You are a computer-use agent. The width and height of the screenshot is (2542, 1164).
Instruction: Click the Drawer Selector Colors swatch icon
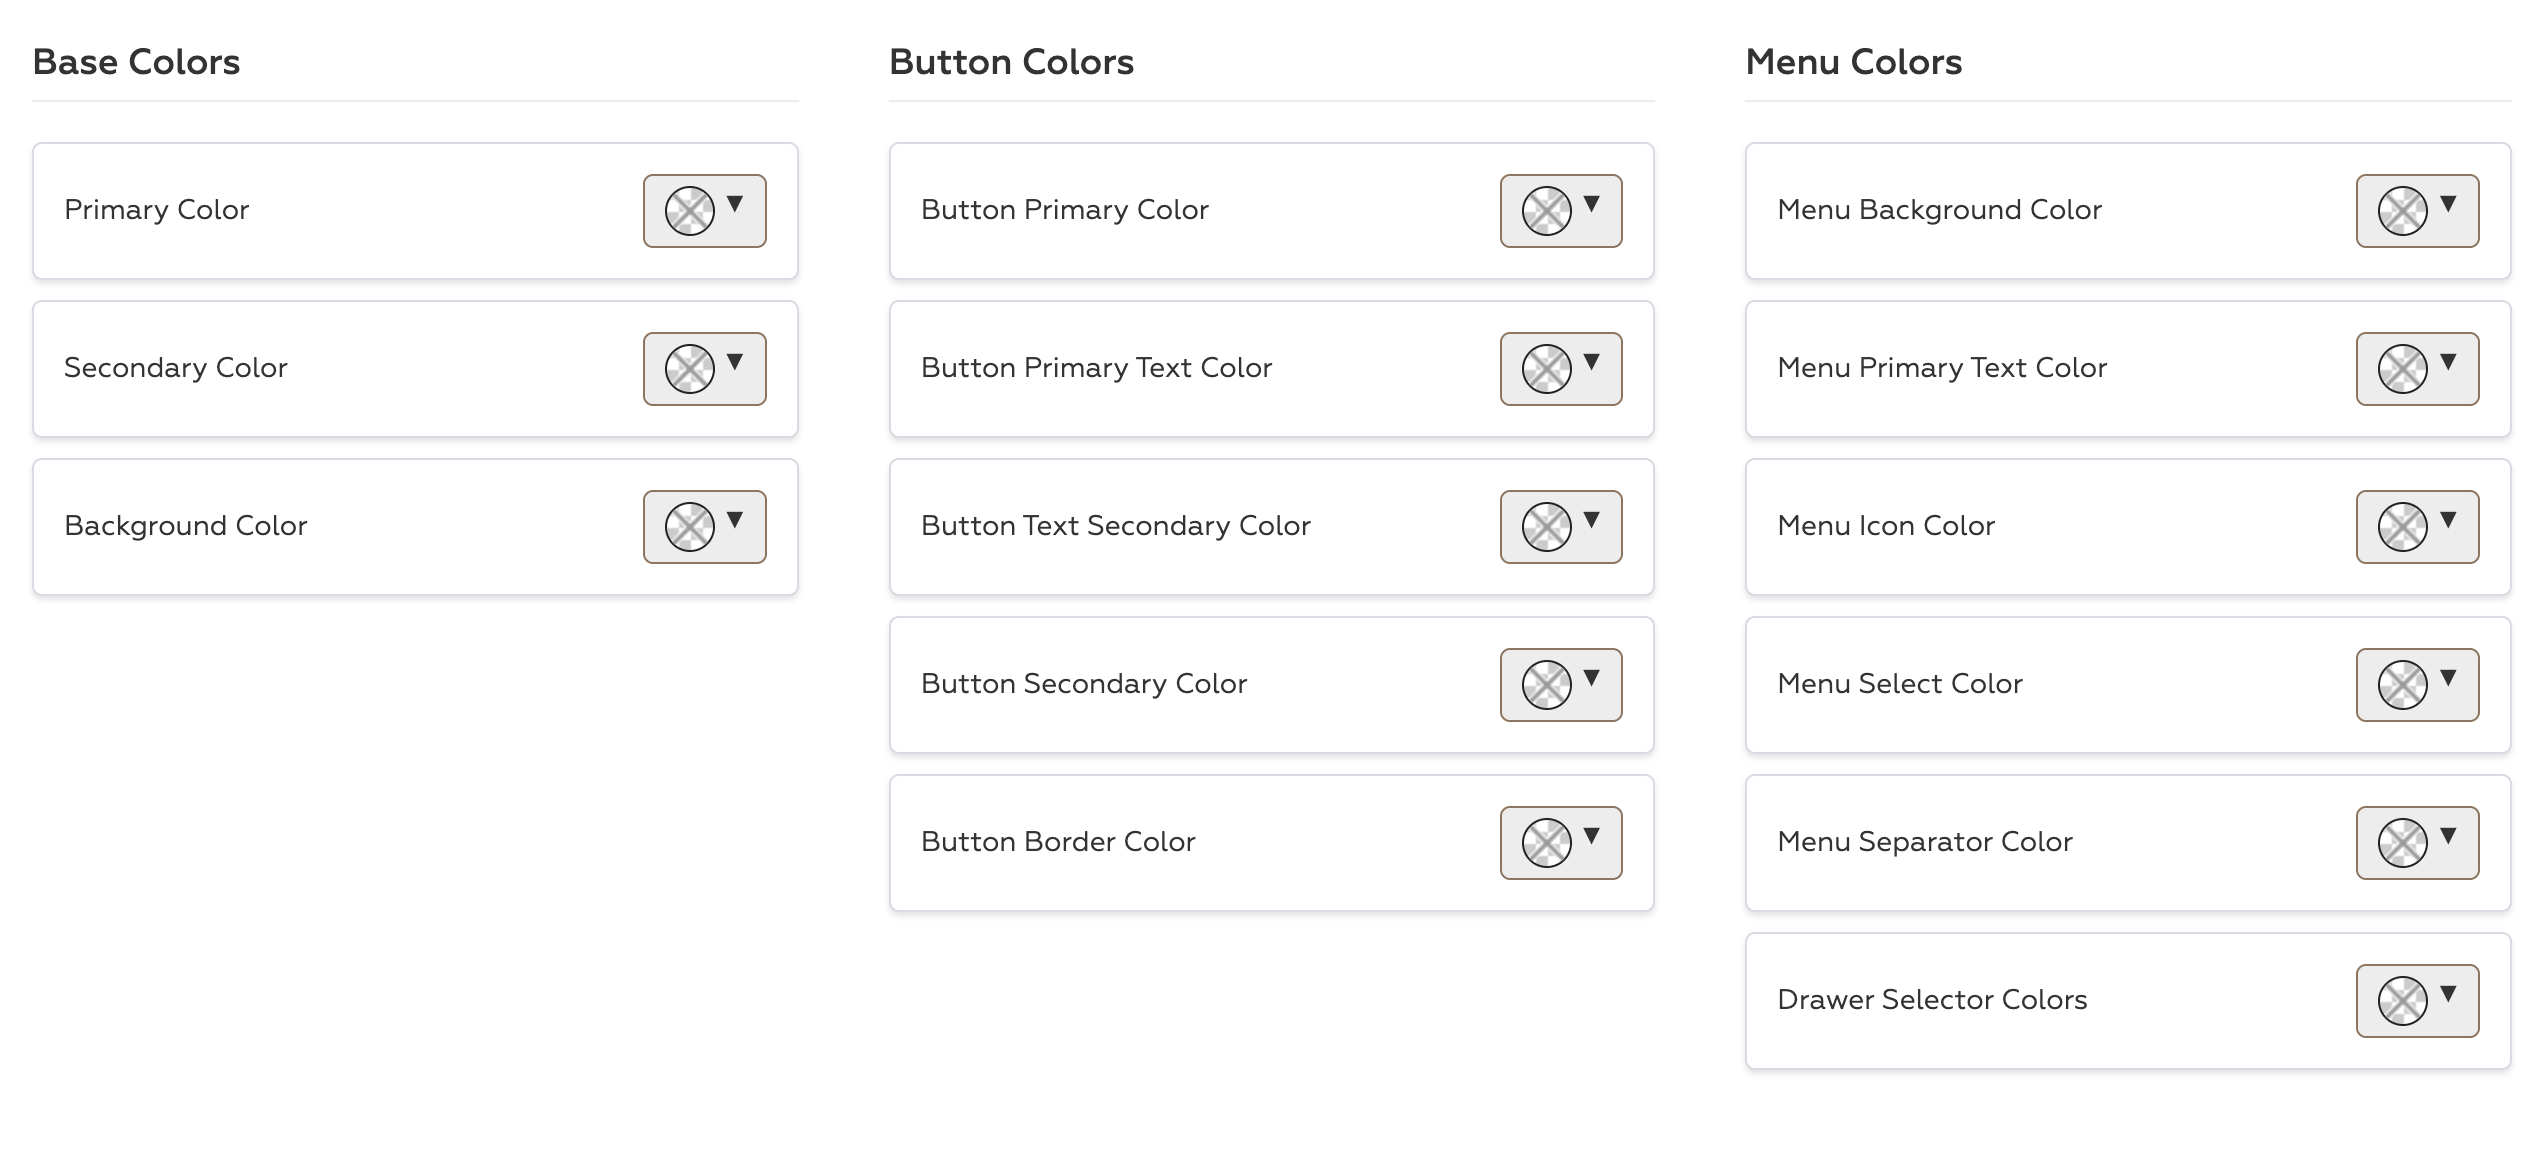[x=2402, y=1001]
